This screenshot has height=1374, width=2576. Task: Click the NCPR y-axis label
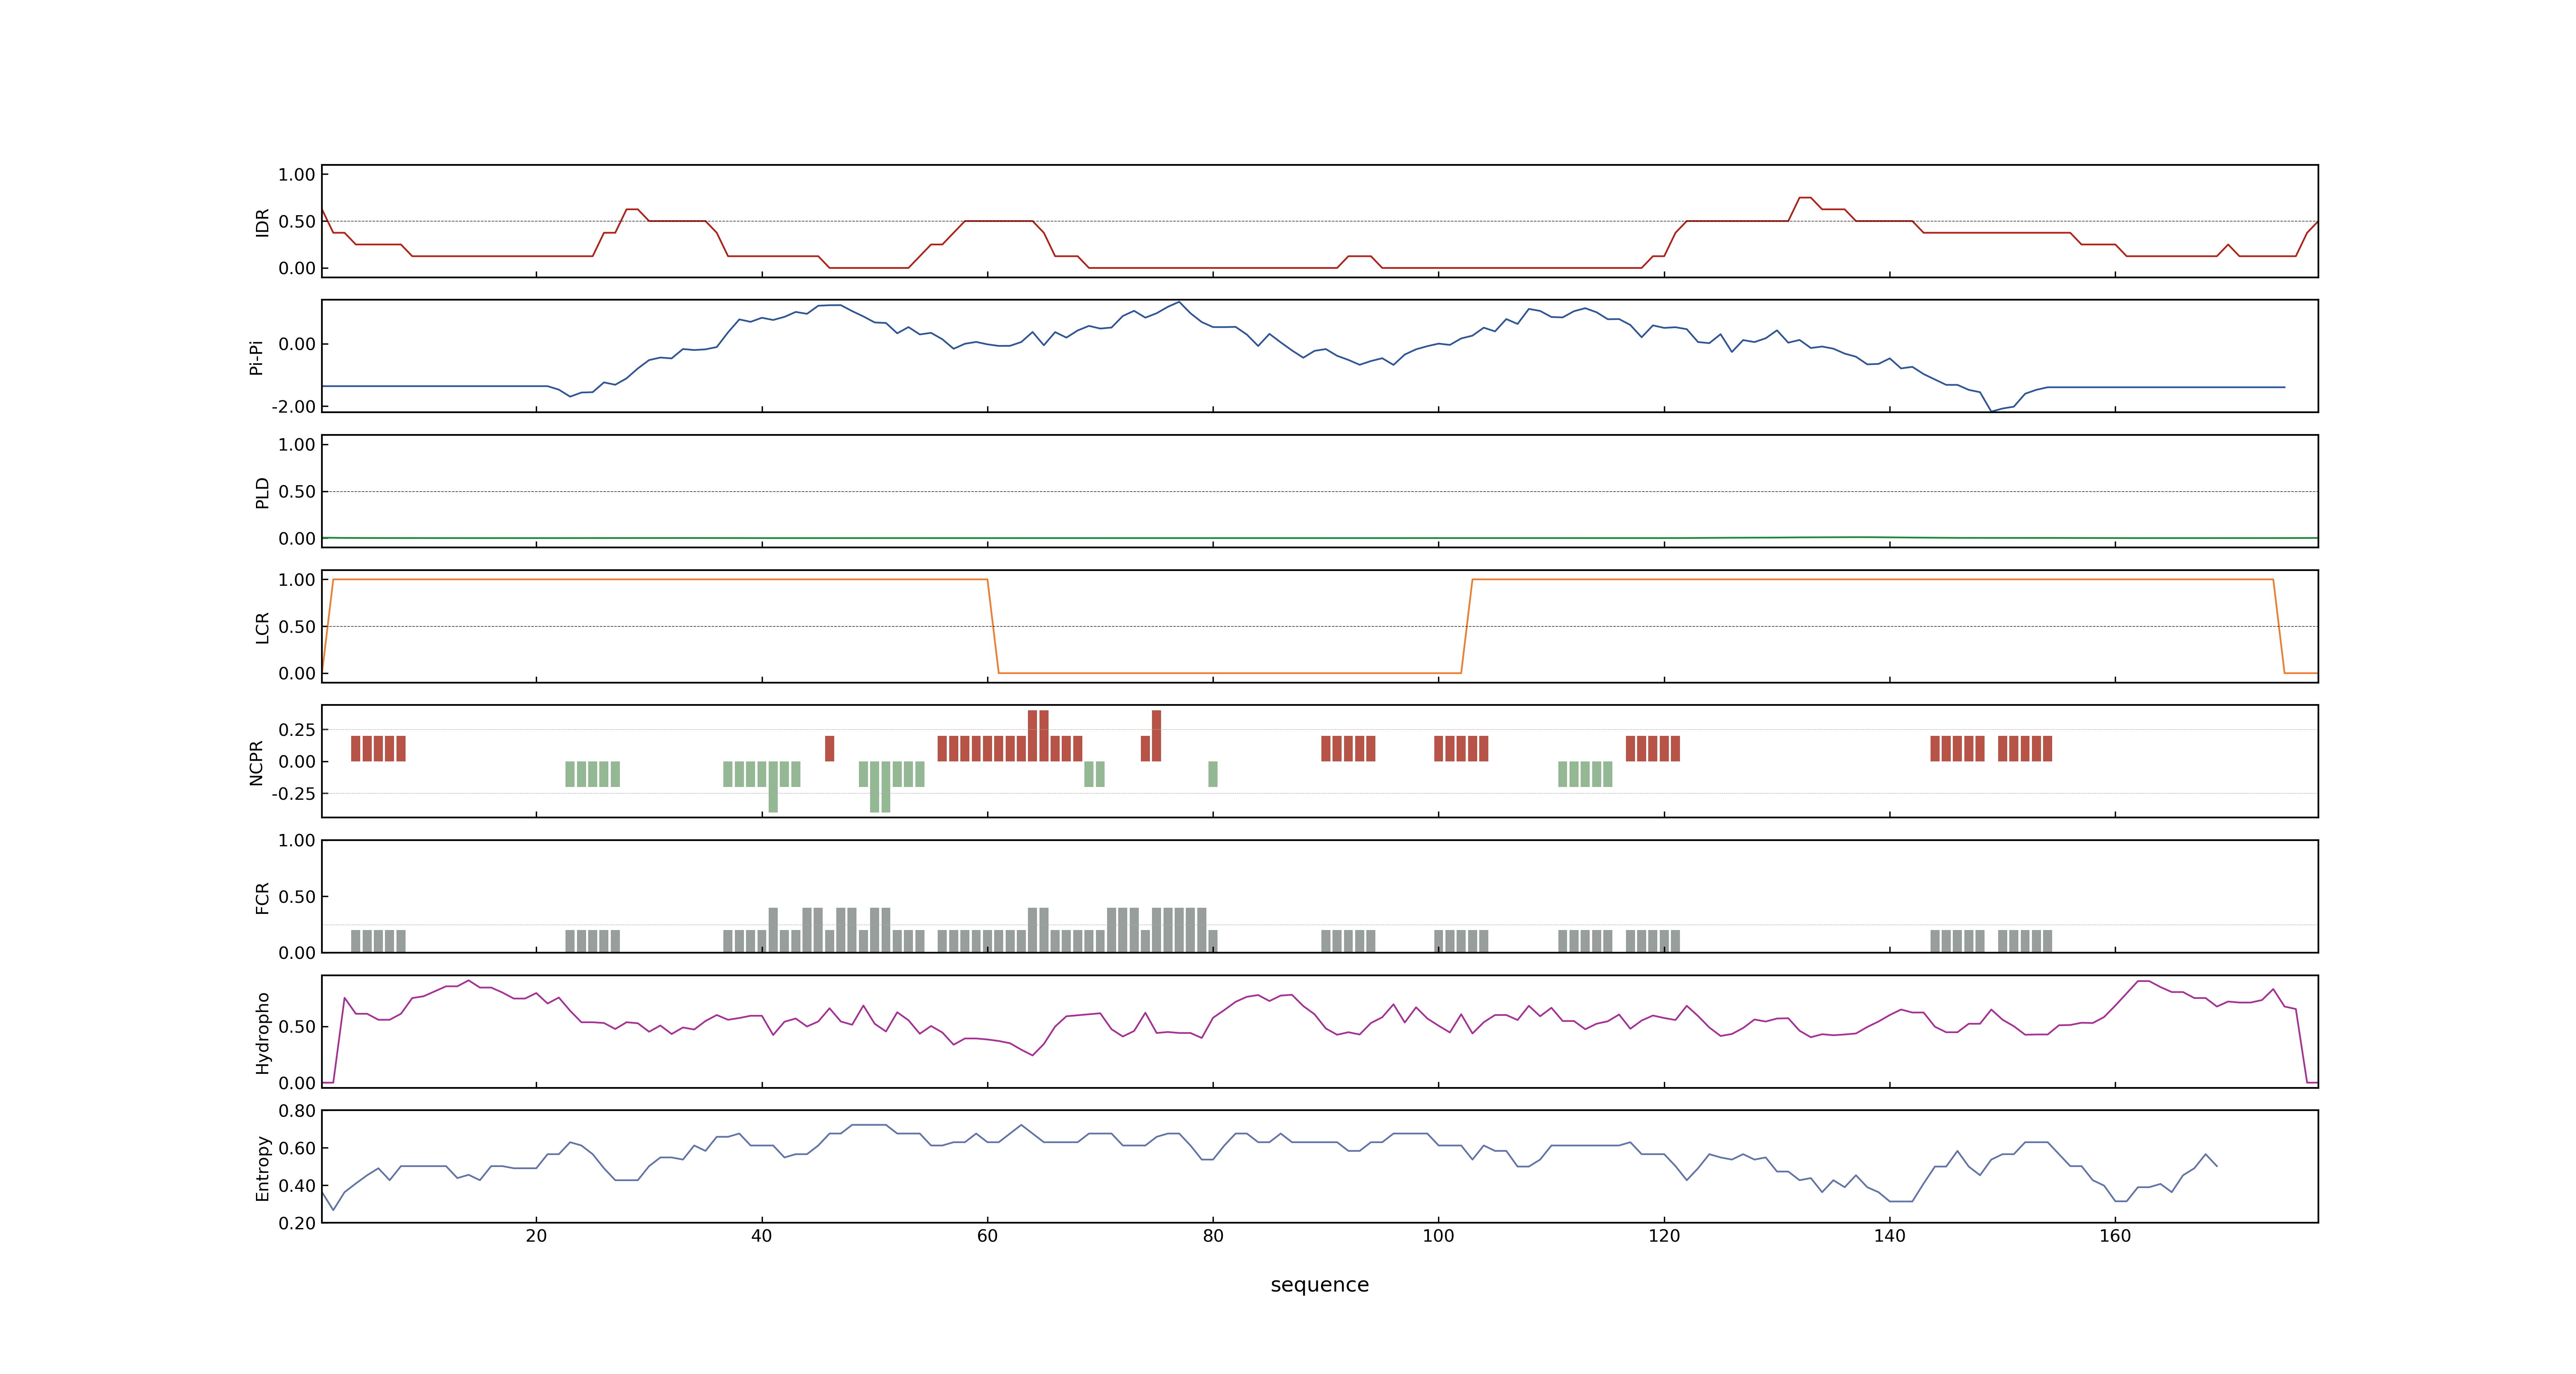pos(256,763)
